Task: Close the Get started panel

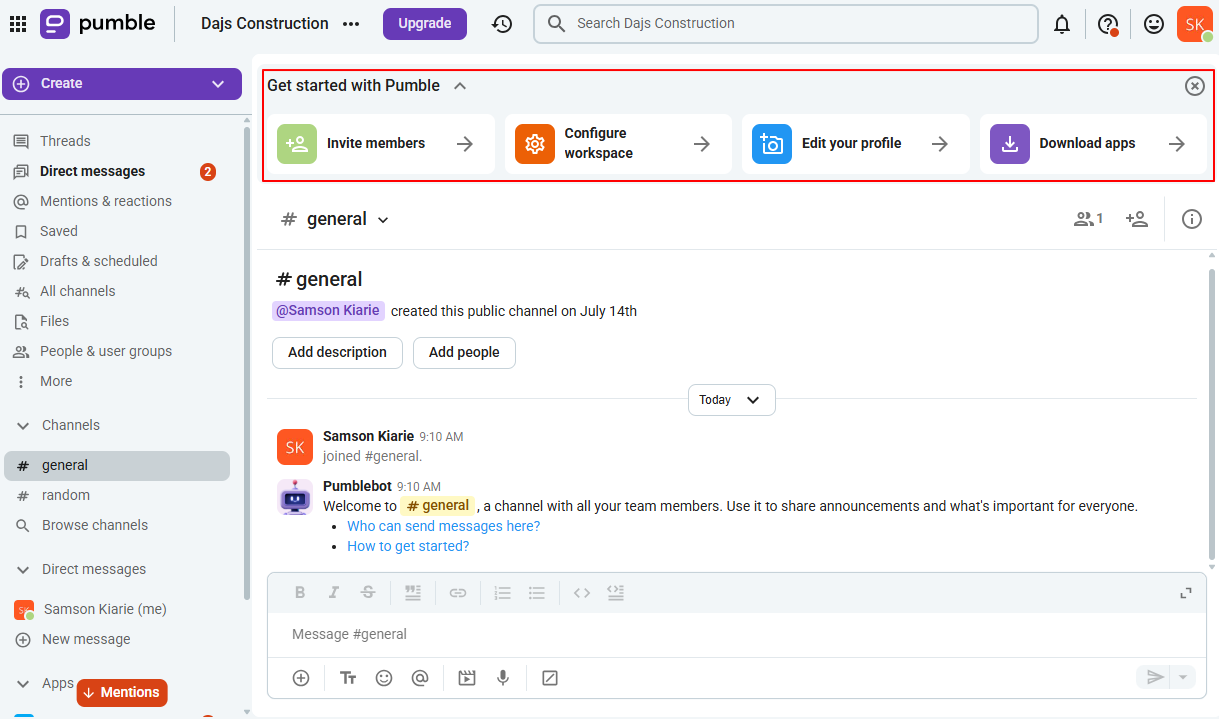Action: [x=1195, y=86]
